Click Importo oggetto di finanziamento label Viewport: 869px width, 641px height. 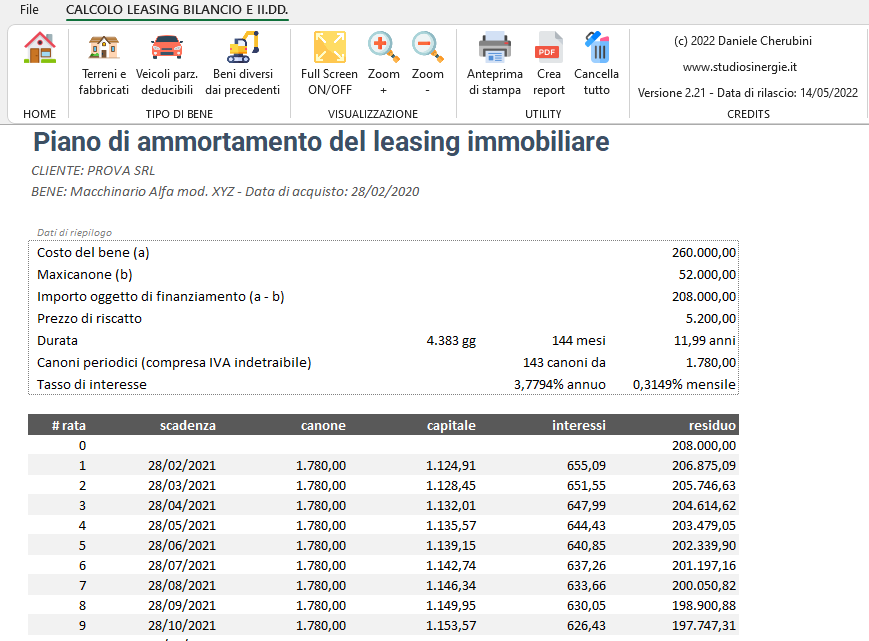pyautogui.click(x=161, y=296)
